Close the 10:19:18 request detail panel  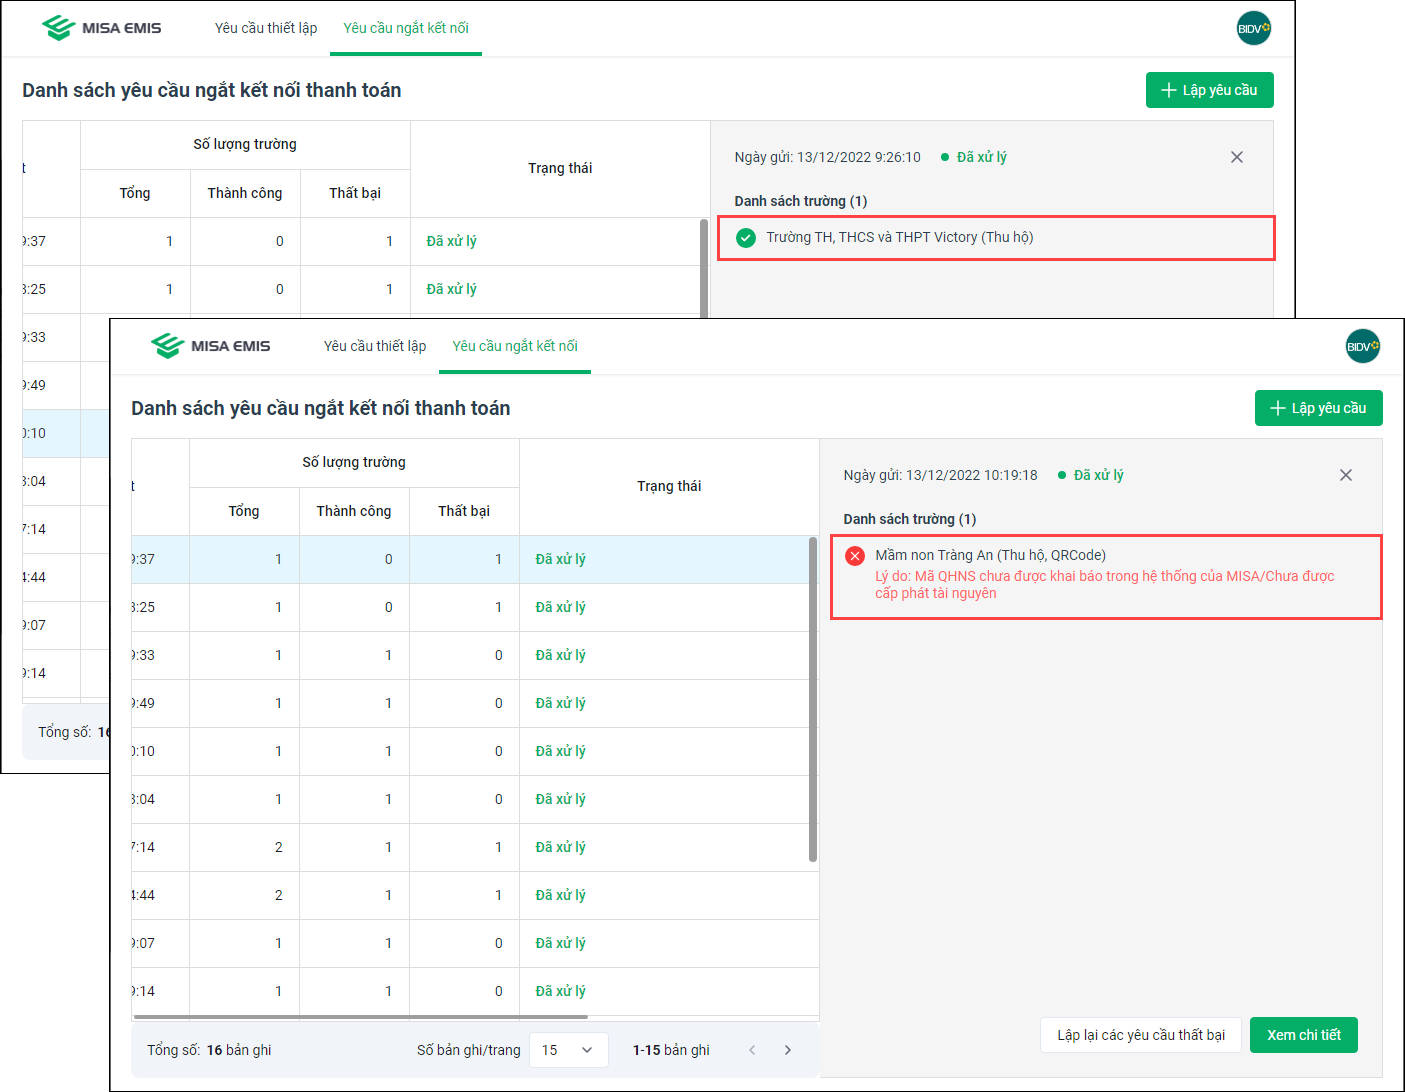point(1346,475)
